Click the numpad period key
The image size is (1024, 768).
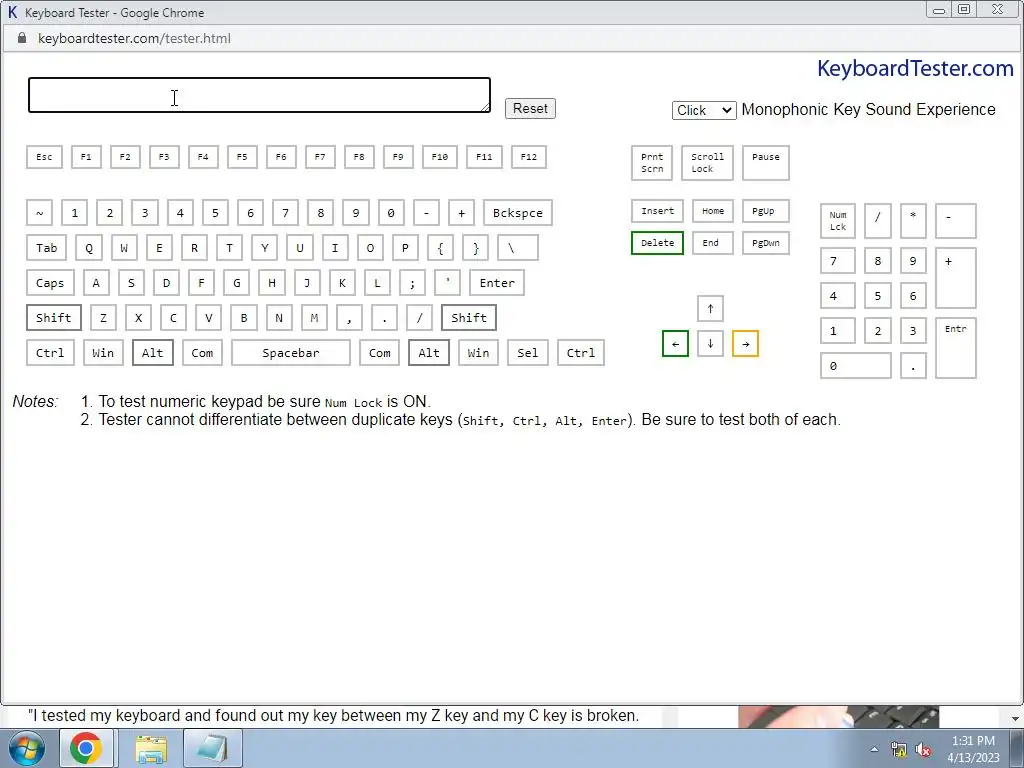click(x=913, y=366)
